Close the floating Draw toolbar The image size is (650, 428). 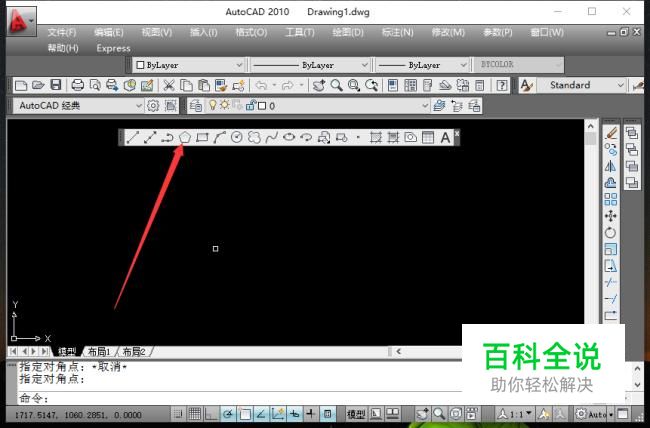tap(457, 133)
